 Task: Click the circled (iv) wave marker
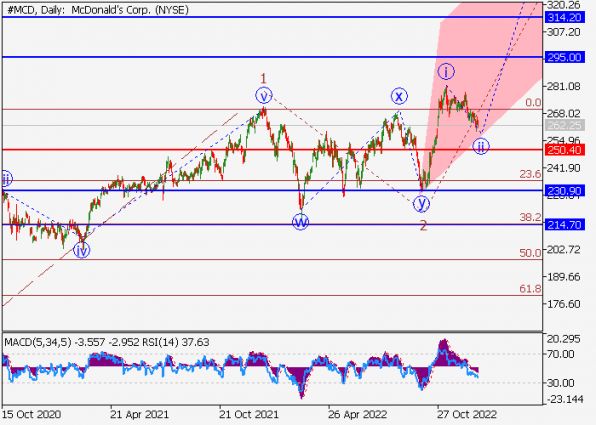pos(82,250)
